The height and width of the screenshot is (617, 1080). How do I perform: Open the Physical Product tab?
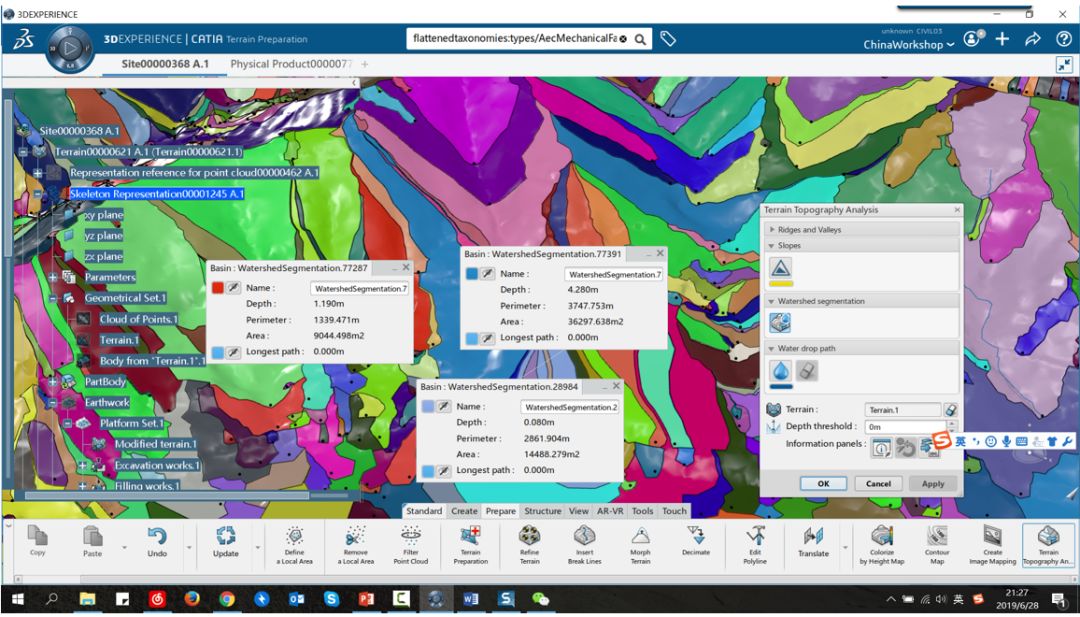(291, 64)
